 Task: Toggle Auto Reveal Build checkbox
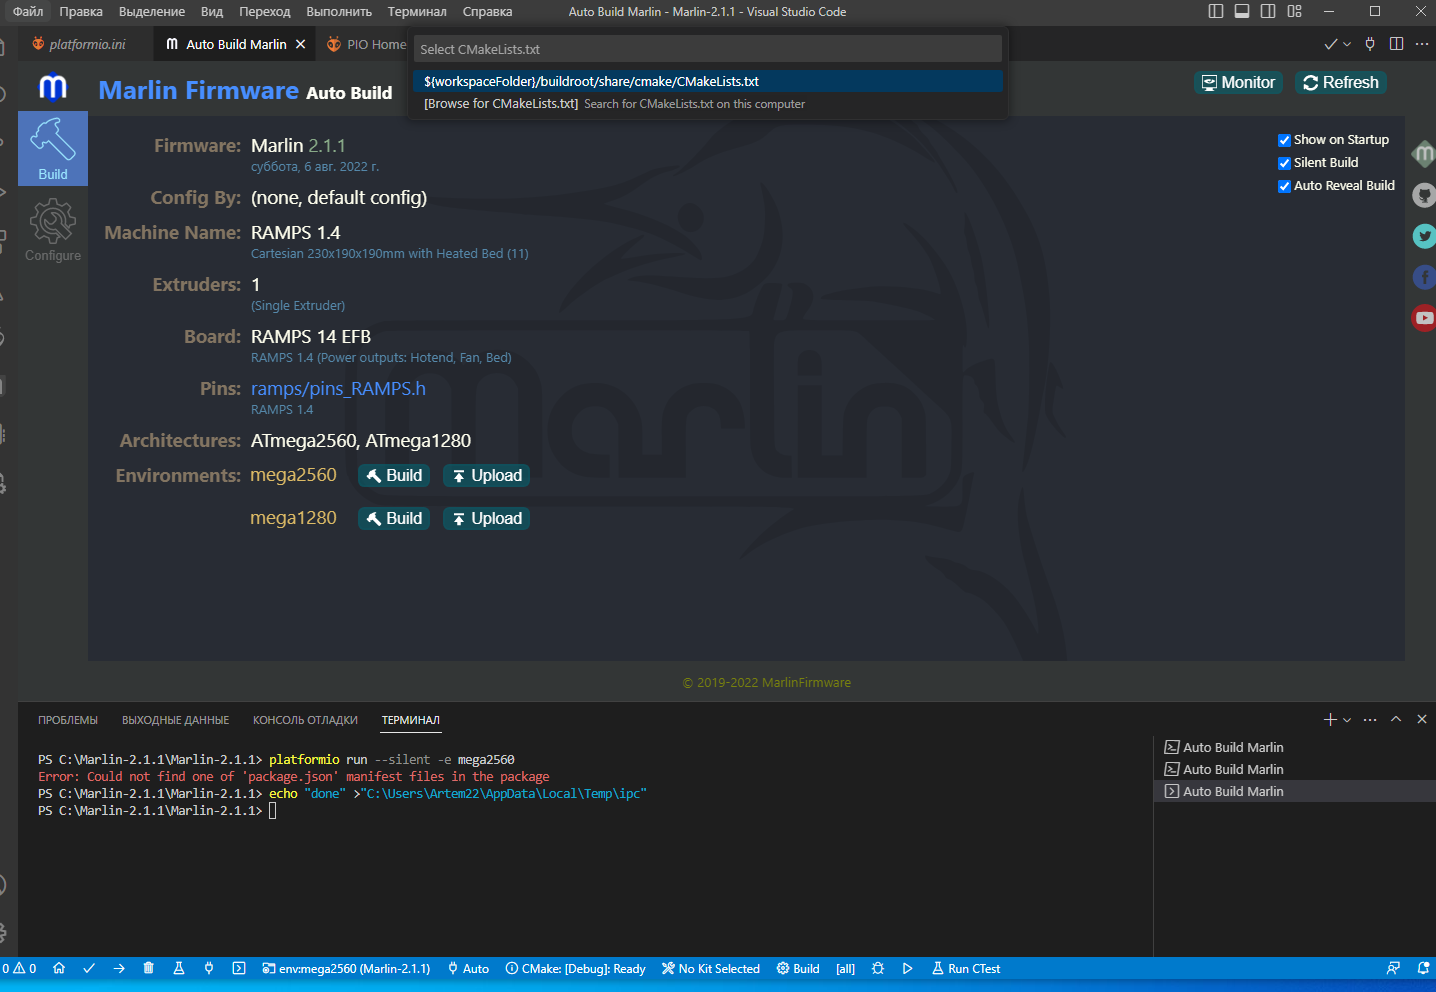tap(1284, 186)
